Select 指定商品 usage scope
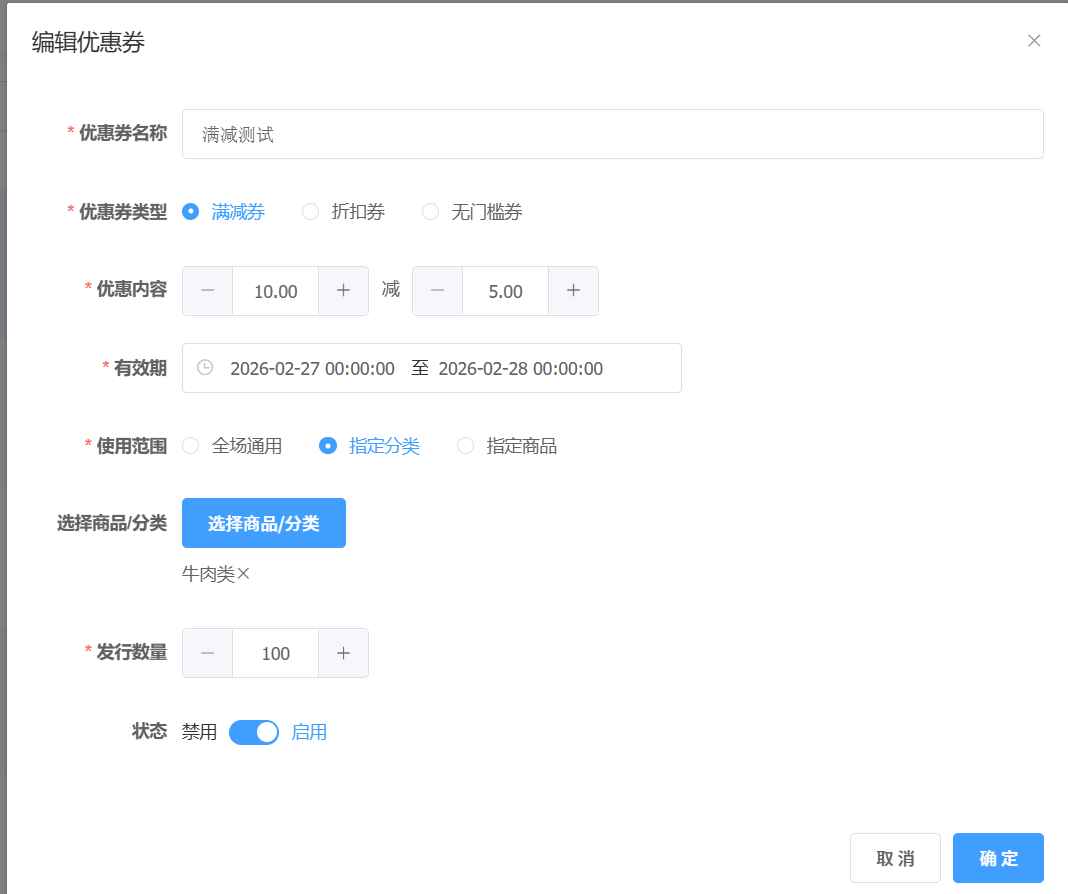 466,446
